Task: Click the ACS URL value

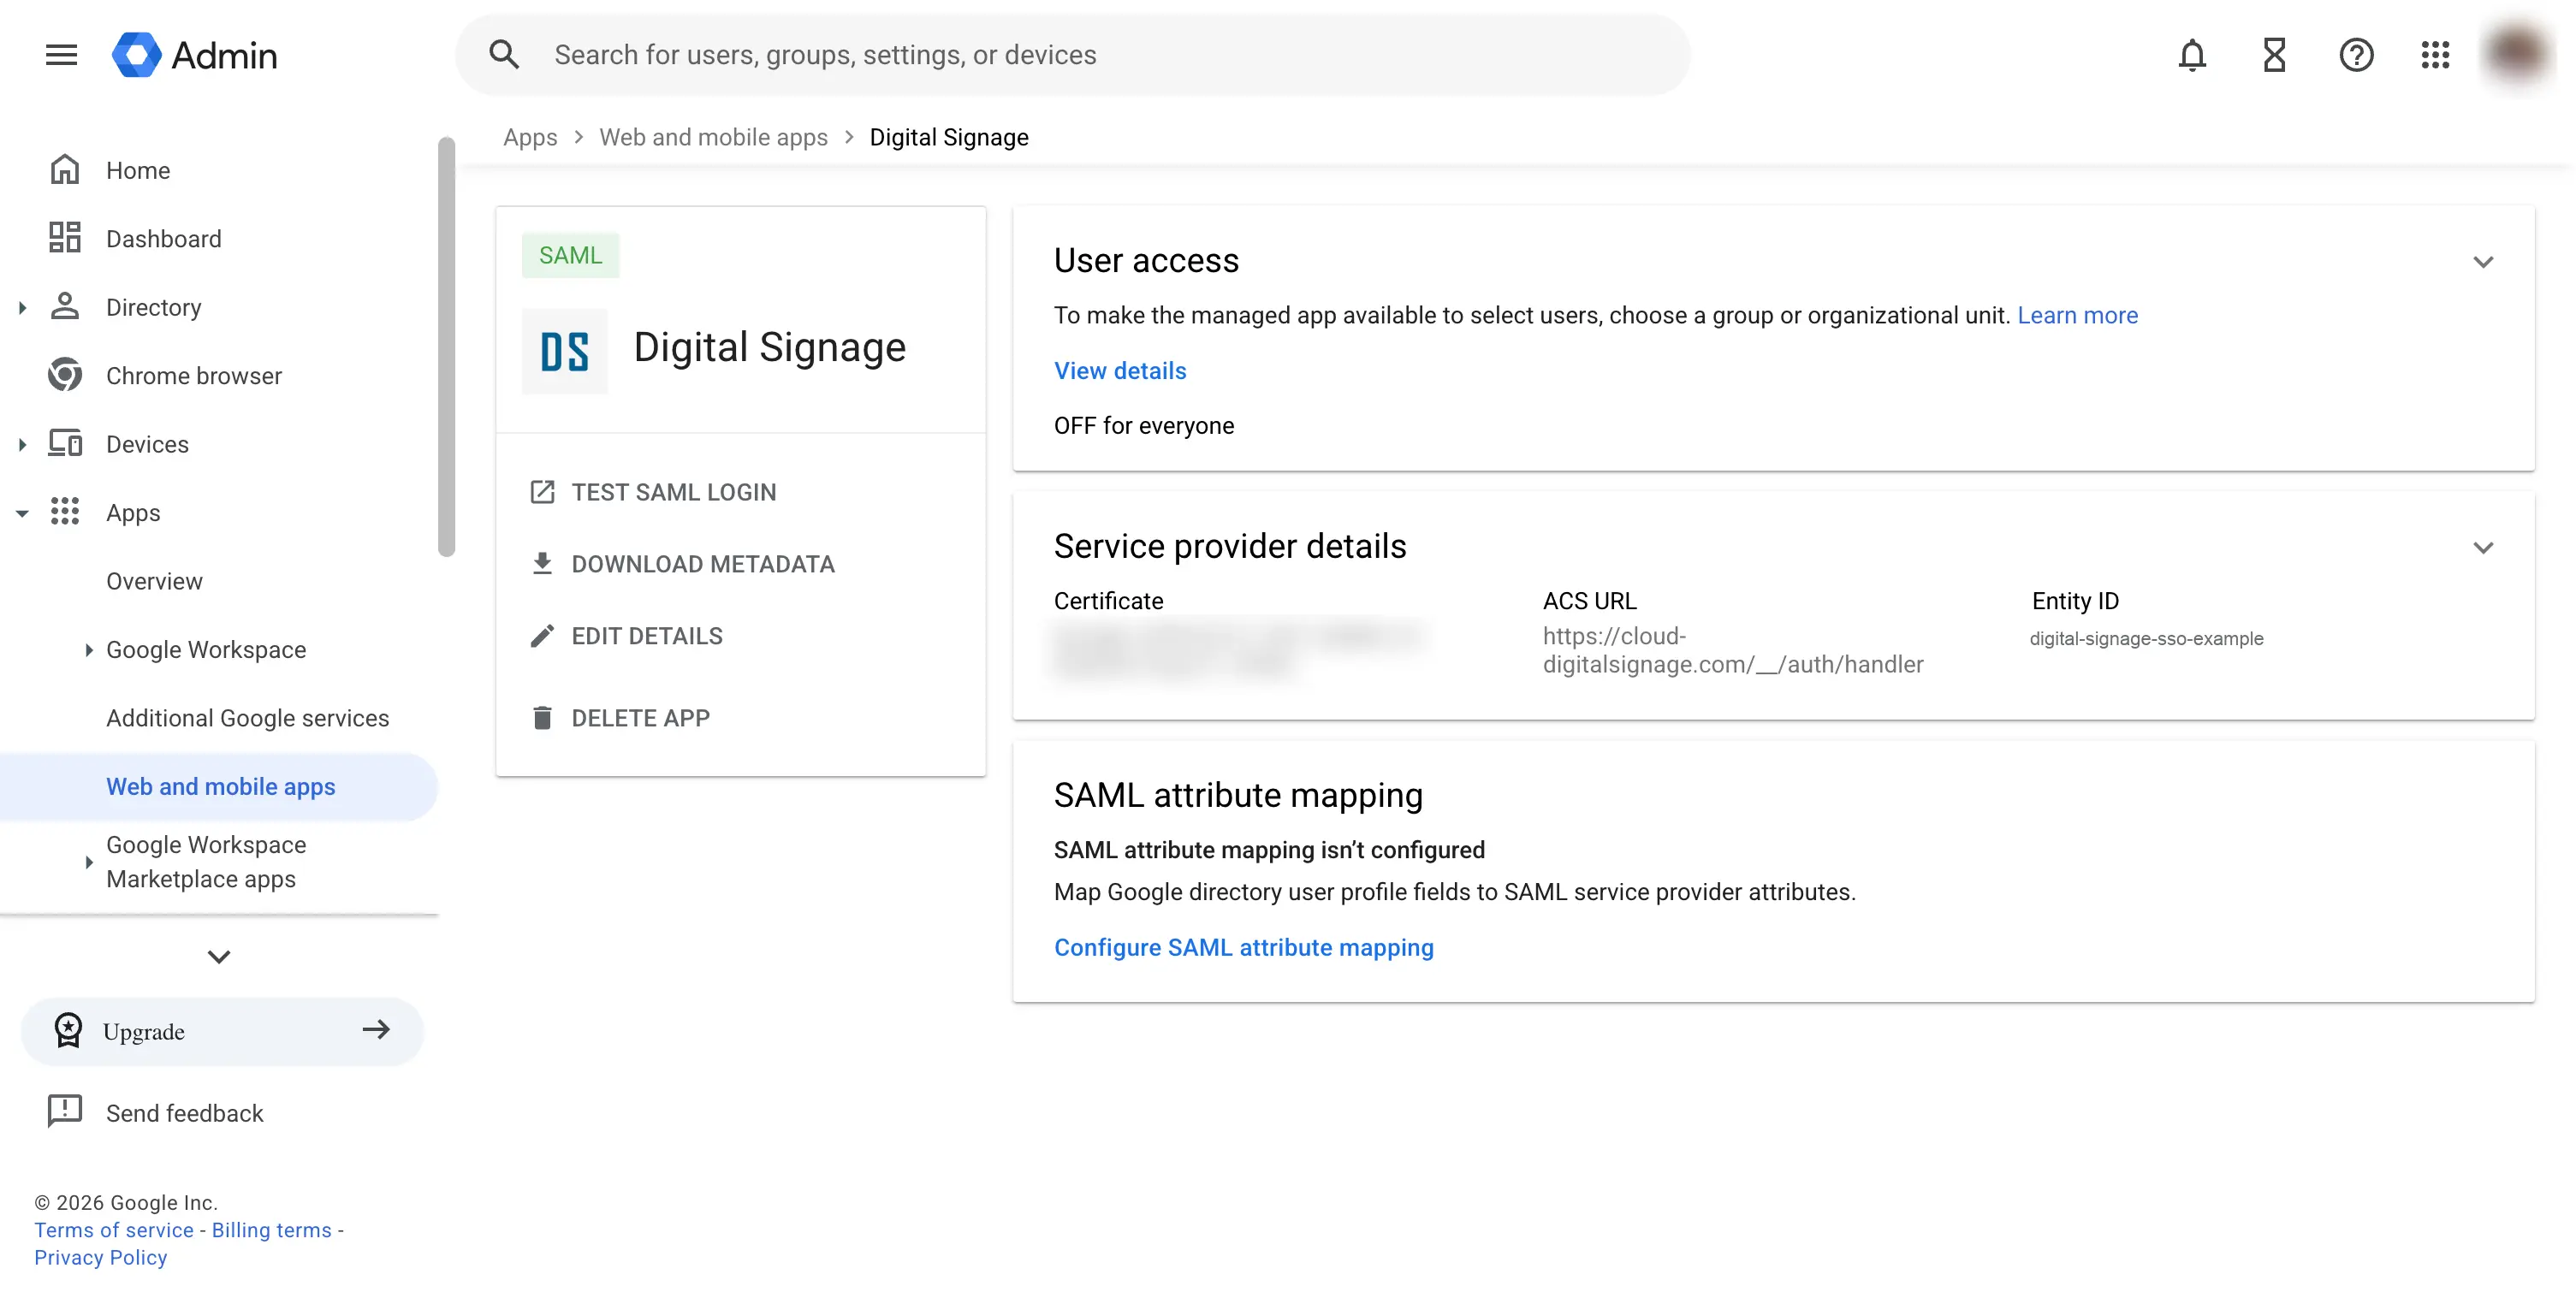Action: coord(1733,650)
